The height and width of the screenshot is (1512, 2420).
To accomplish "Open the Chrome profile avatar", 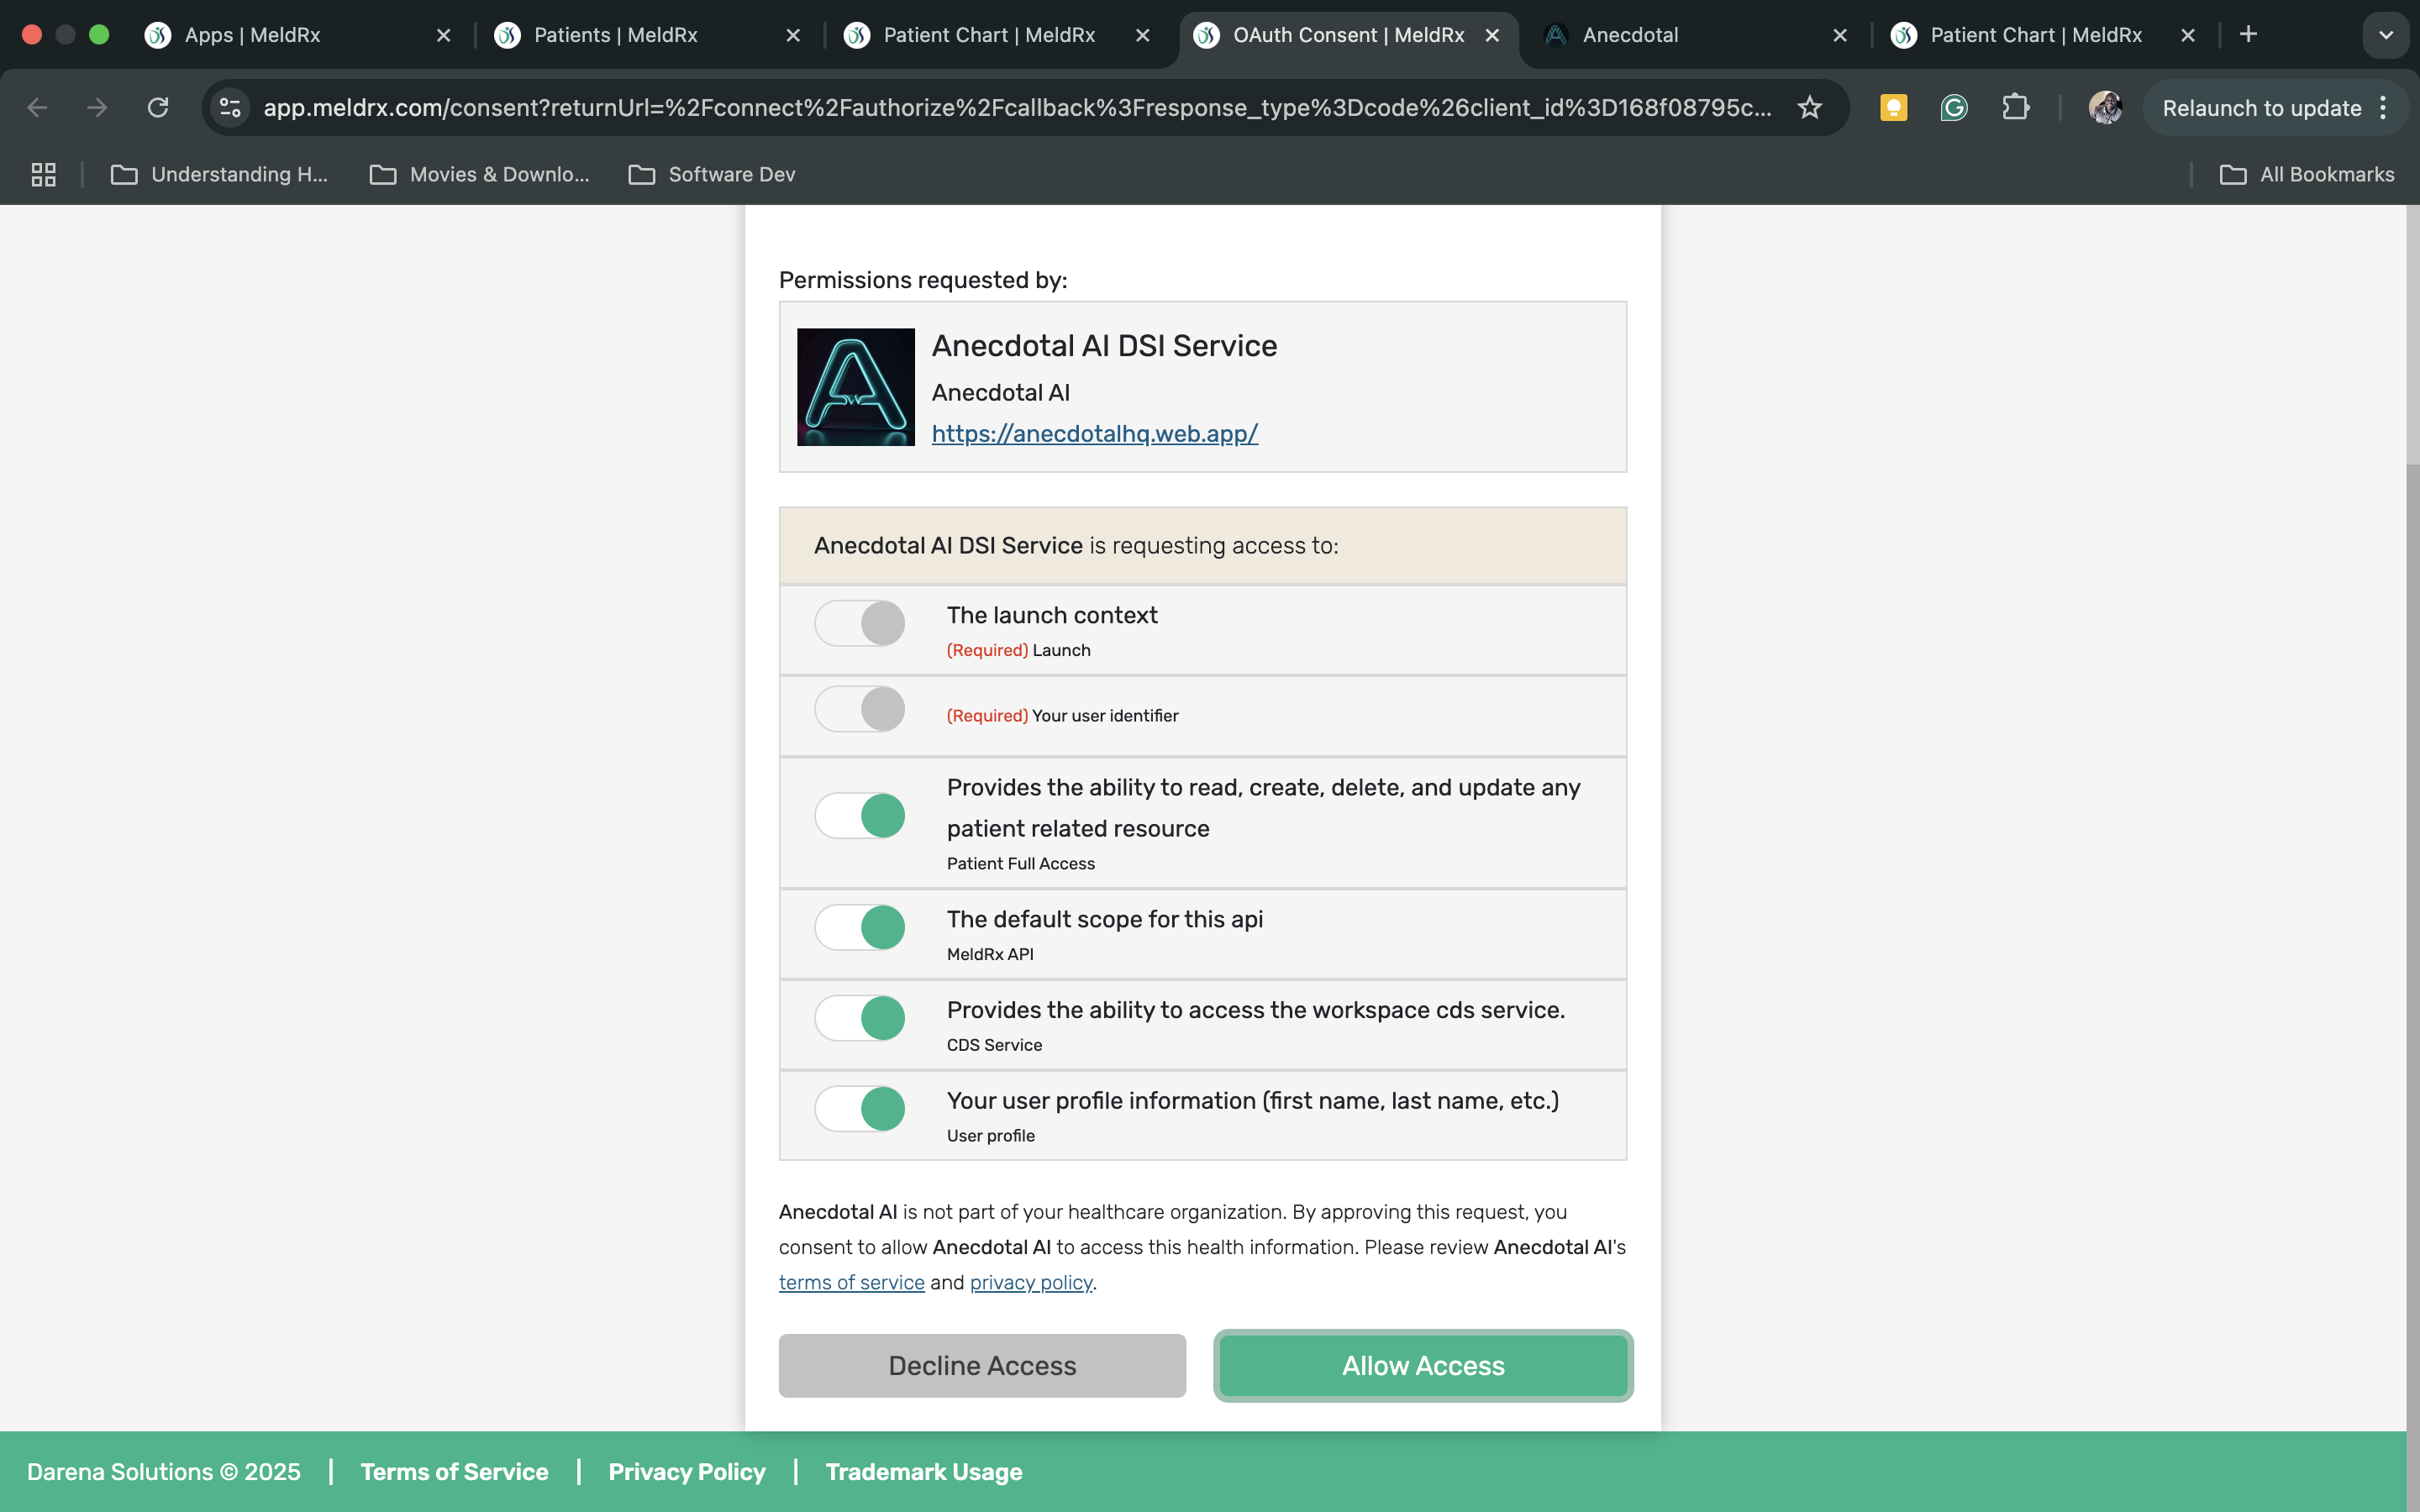I will [2104, 107].
